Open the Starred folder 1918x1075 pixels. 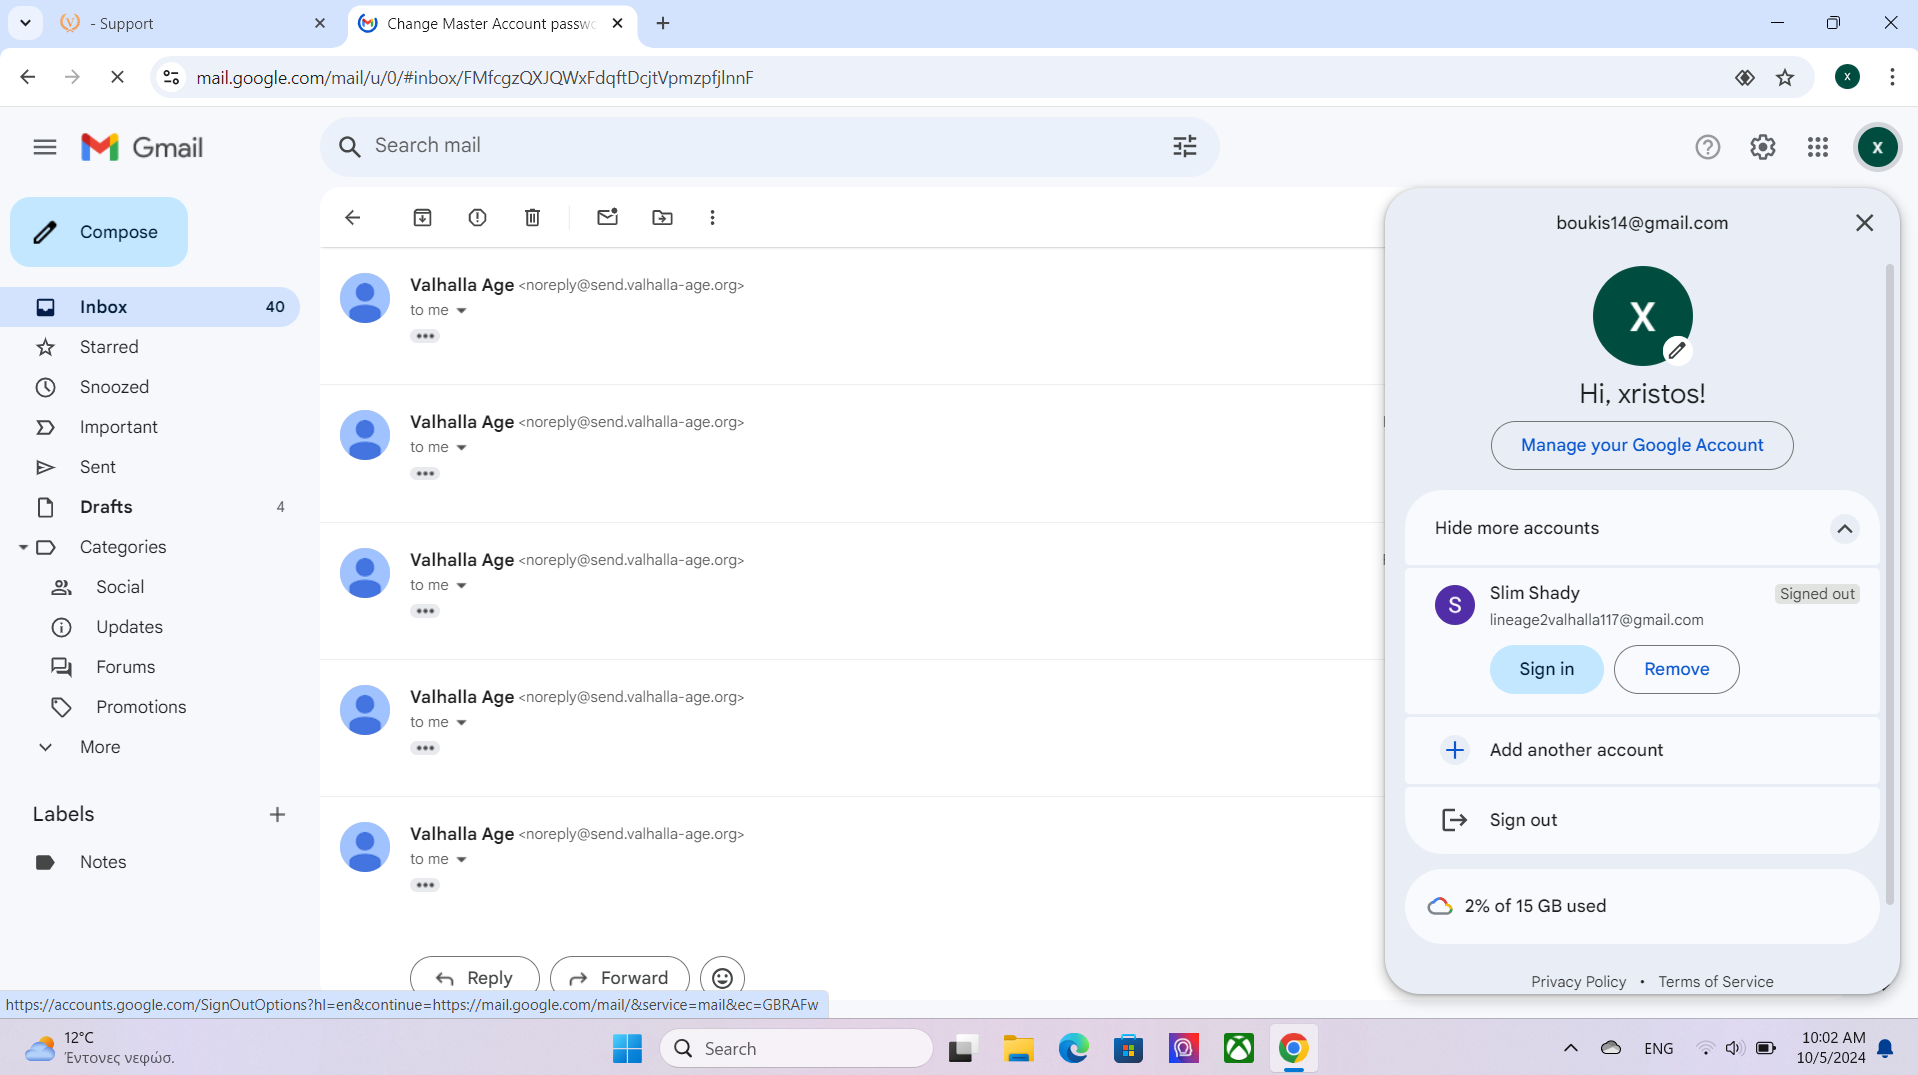point(109,347)
